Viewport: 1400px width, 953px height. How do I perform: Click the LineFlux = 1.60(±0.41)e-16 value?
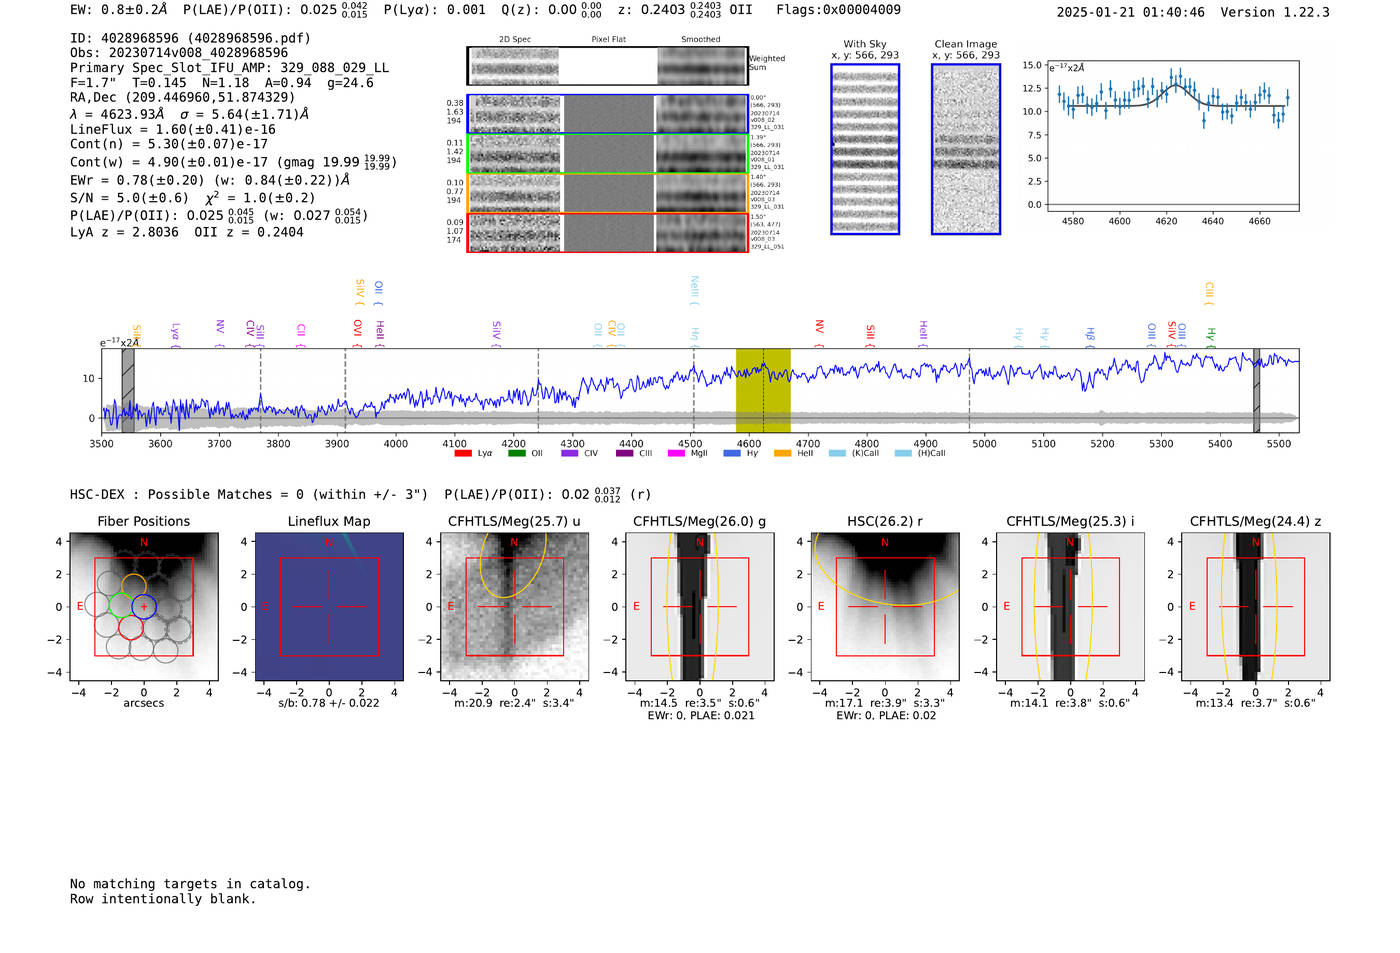[173, 130]
